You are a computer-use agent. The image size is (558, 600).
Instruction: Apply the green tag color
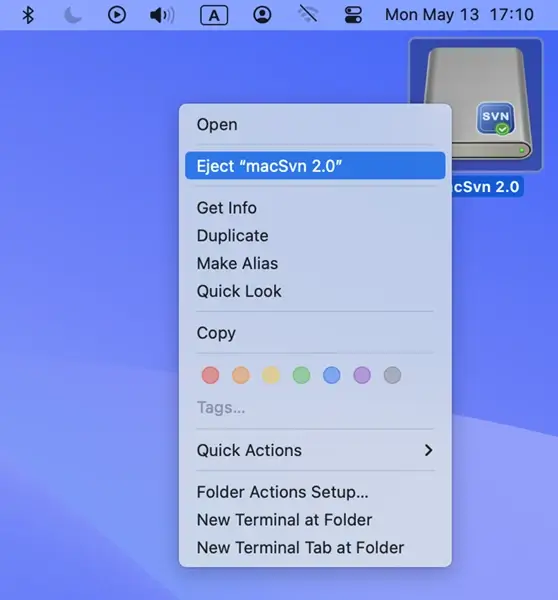302,375
